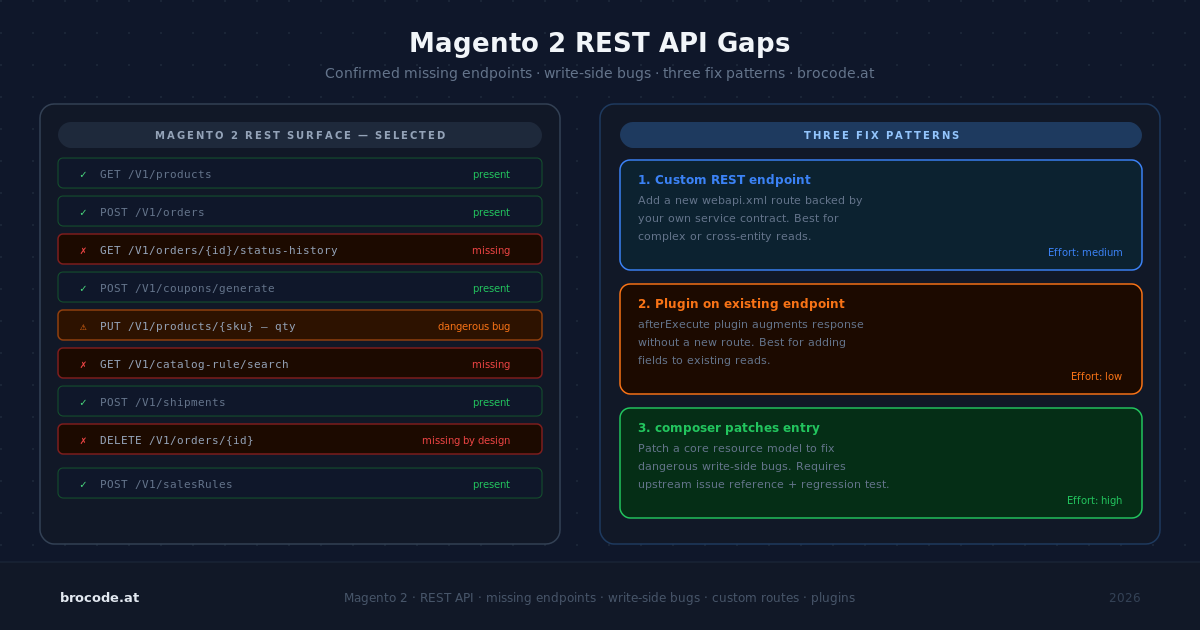1200x630 pixels.
Task: Click the warning triangle icon beside PUT products qty
Action: (x=83, y=326)
